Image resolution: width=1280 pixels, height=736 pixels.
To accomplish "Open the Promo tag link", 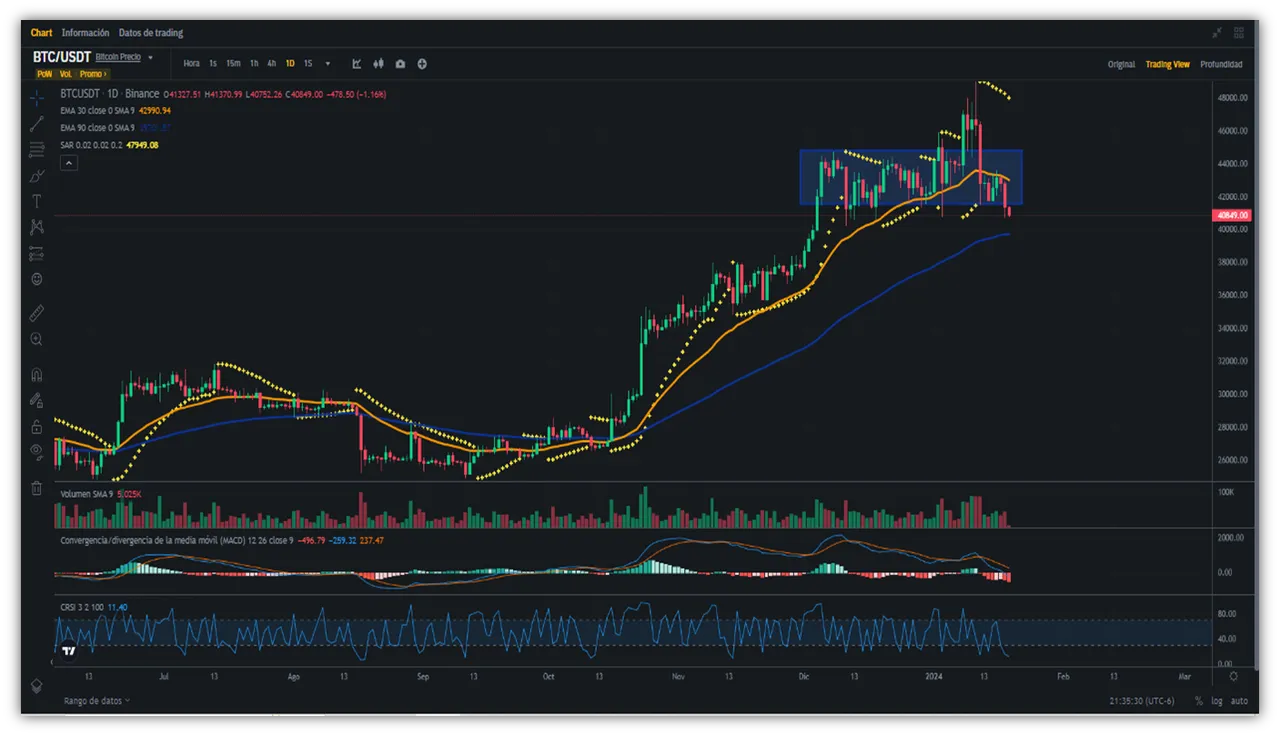I will (93, 74).
